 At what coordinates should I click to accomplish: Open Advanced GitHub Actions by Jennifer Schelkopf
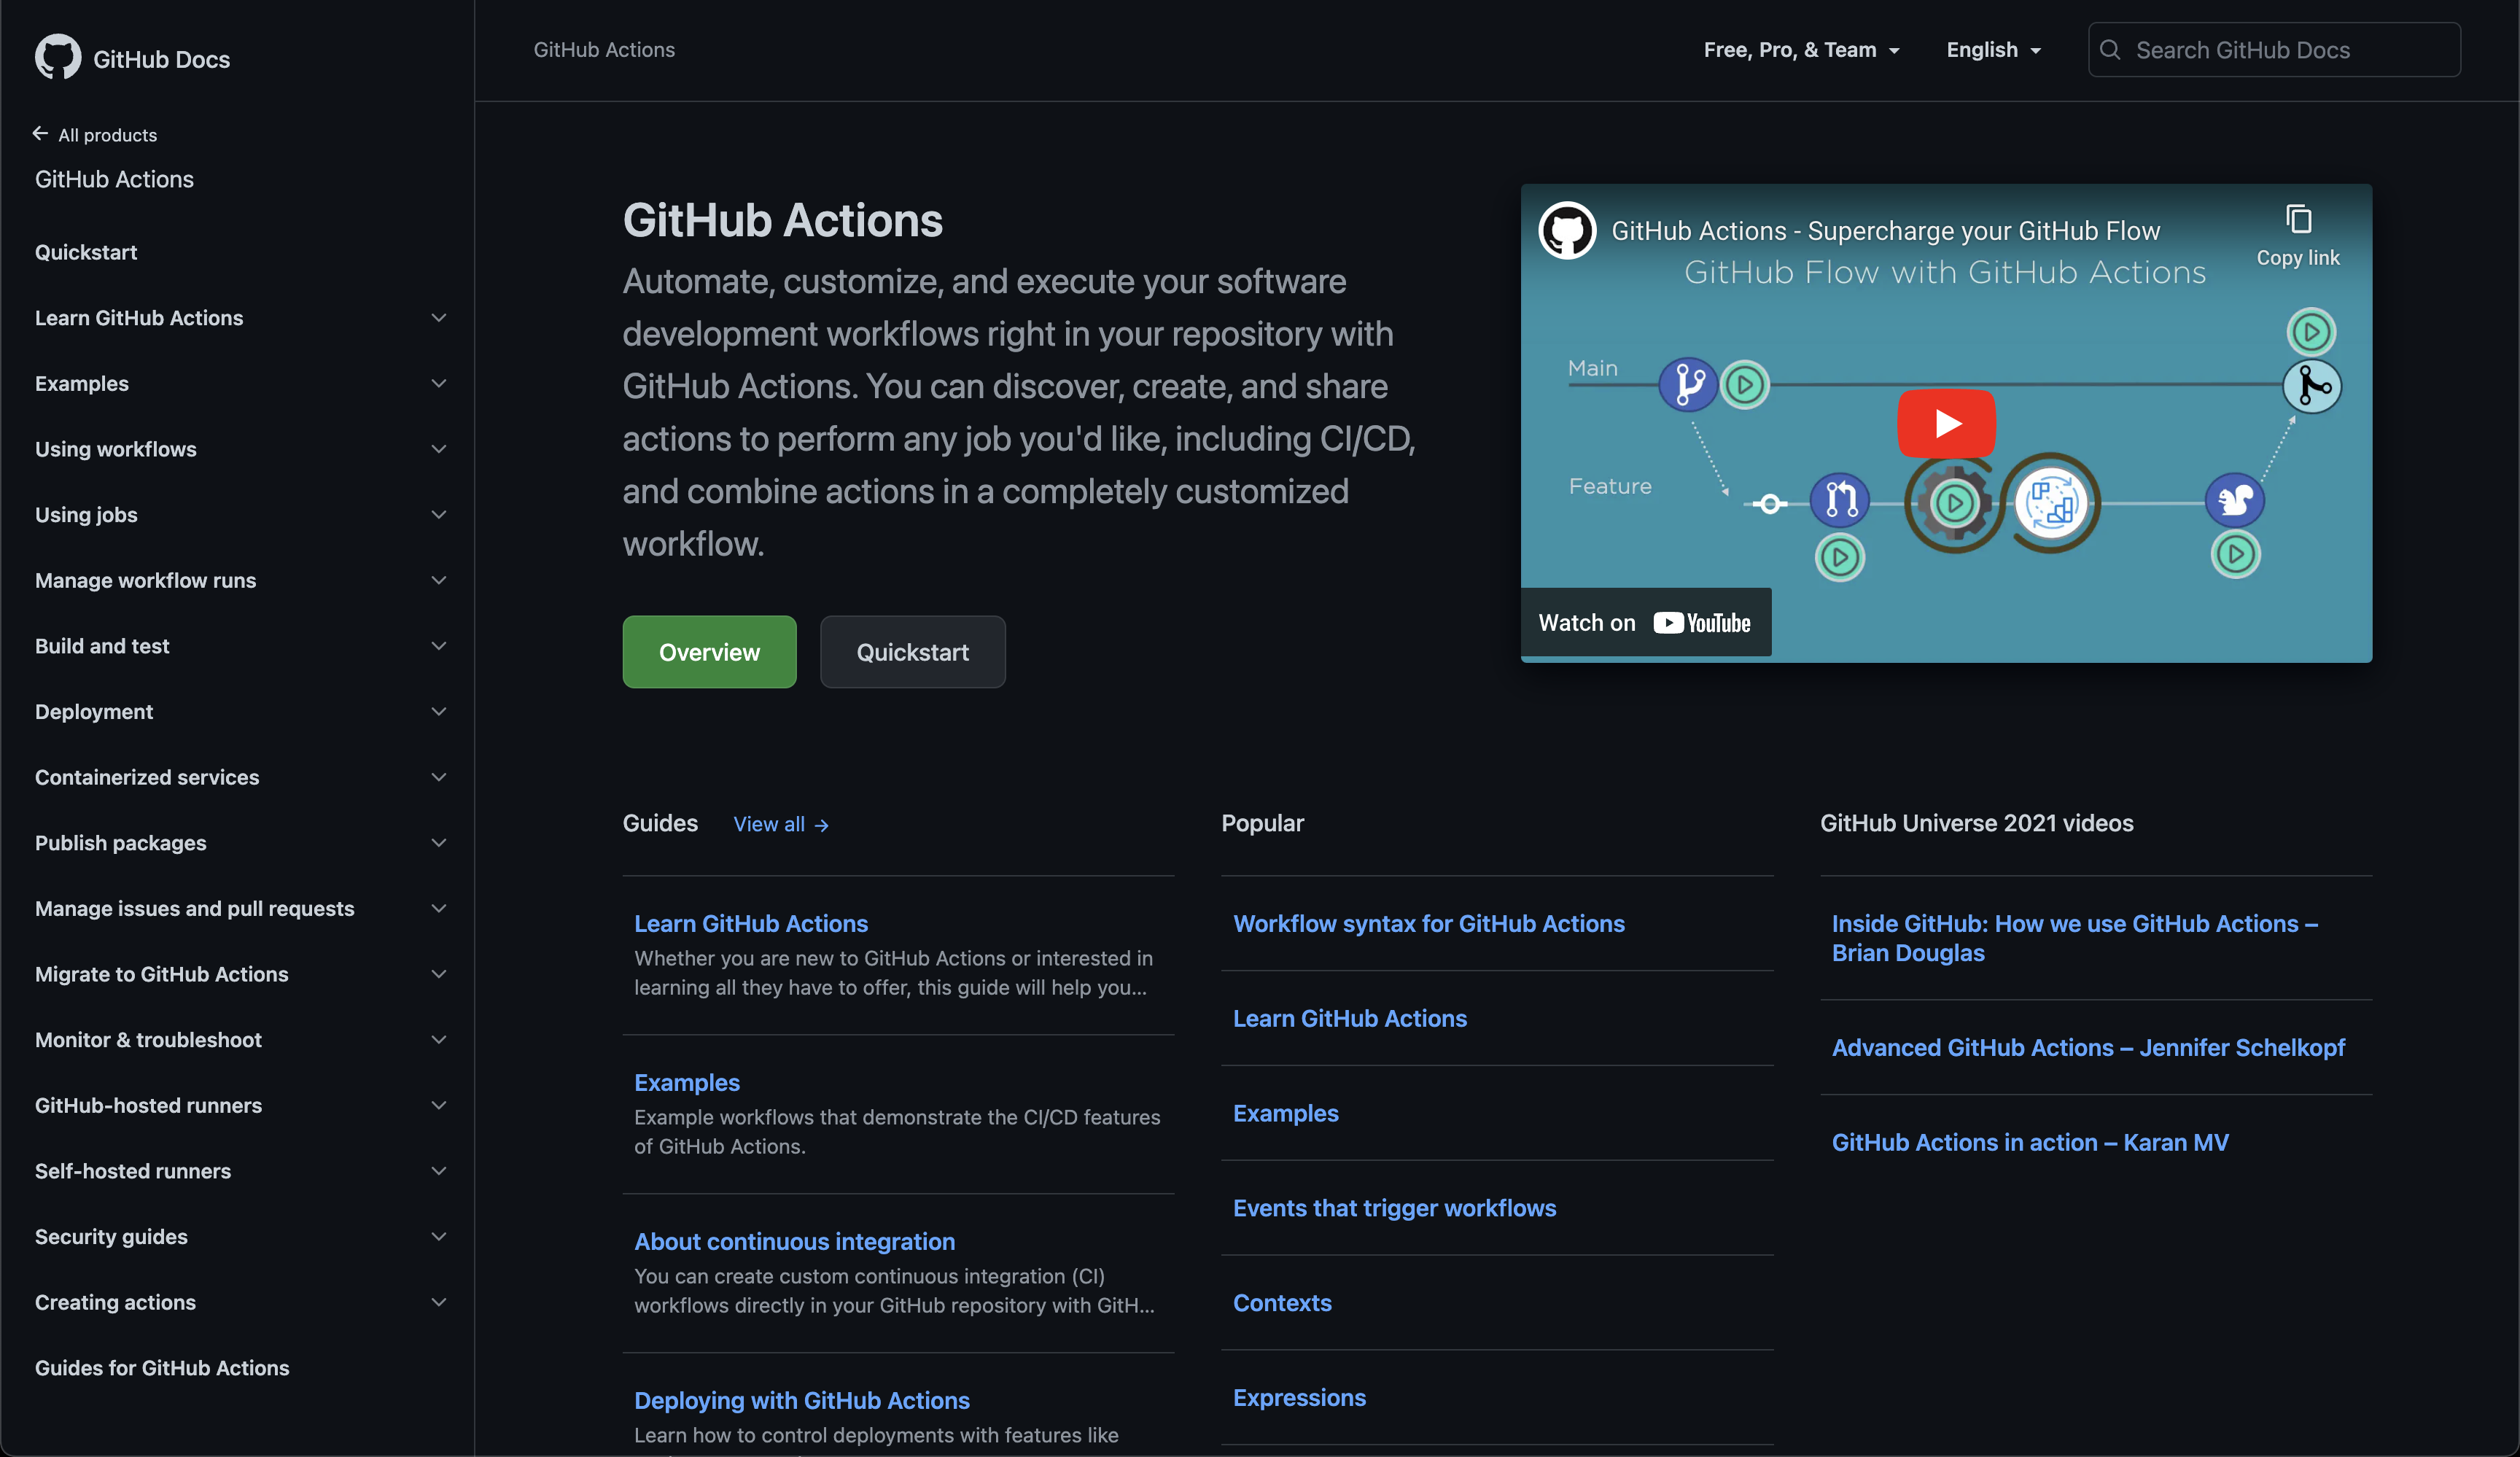(2088, 1048)
